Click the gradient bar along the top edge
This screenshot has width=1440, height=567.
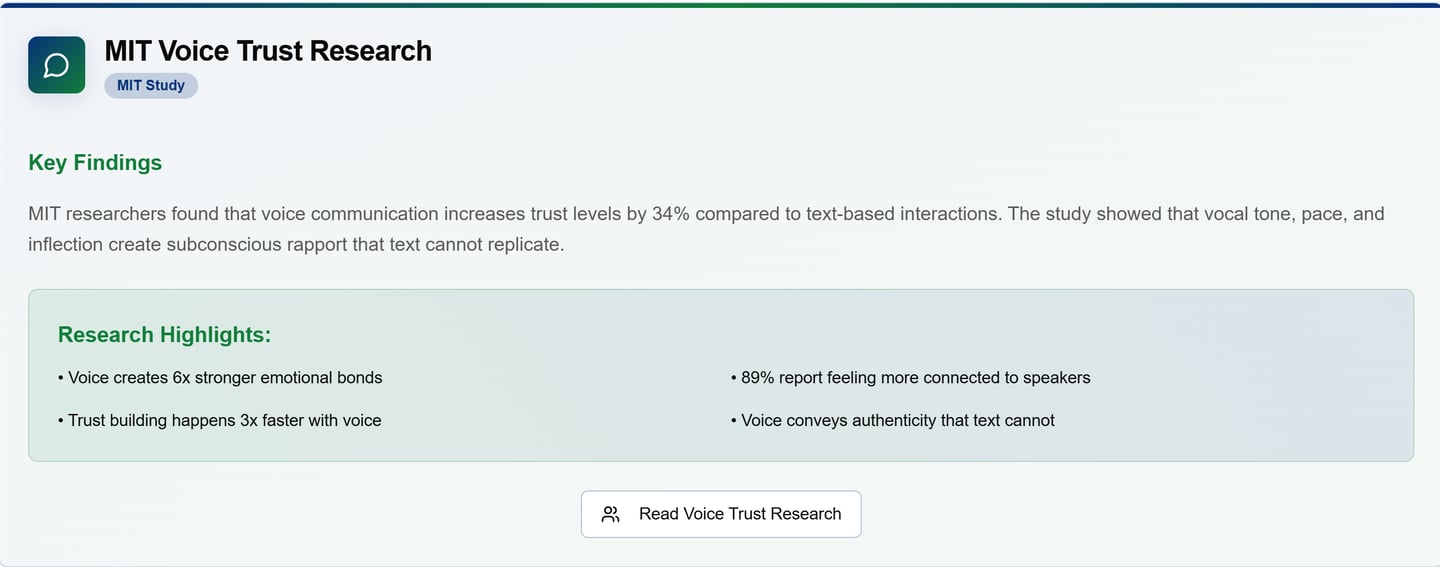point(720,4)
